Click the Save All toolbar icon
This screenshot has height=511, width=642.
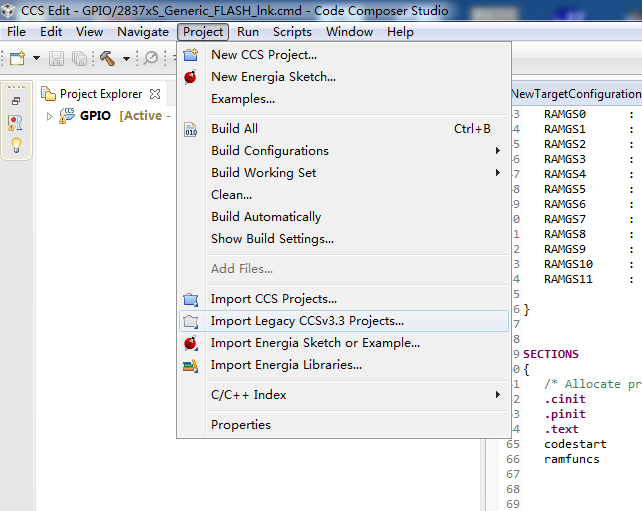coord(79,59)
